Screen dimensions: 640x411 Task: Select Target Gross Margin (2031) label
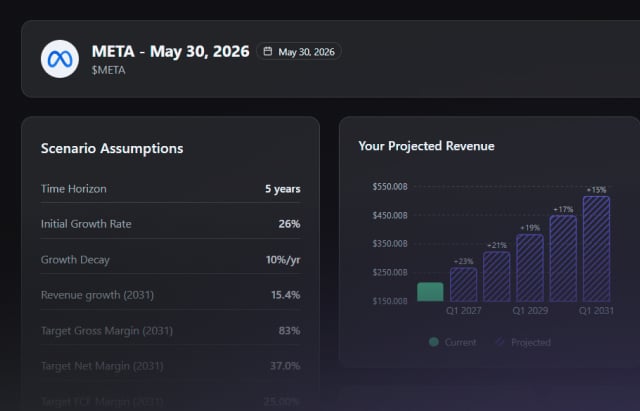[107, 330]
